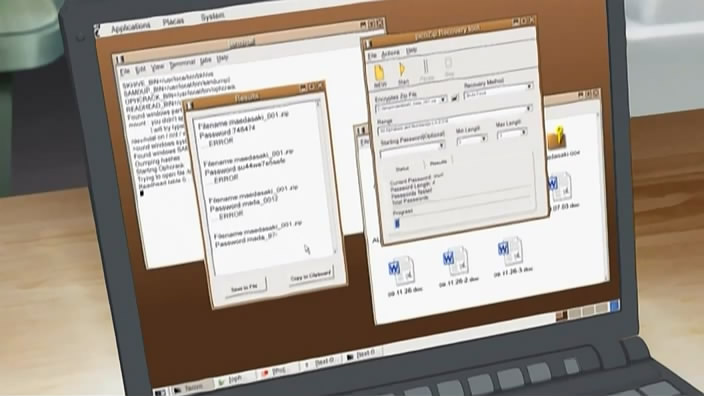Click the Copy to Clipboard button
The image size is (704, 396).
[311, 275]
